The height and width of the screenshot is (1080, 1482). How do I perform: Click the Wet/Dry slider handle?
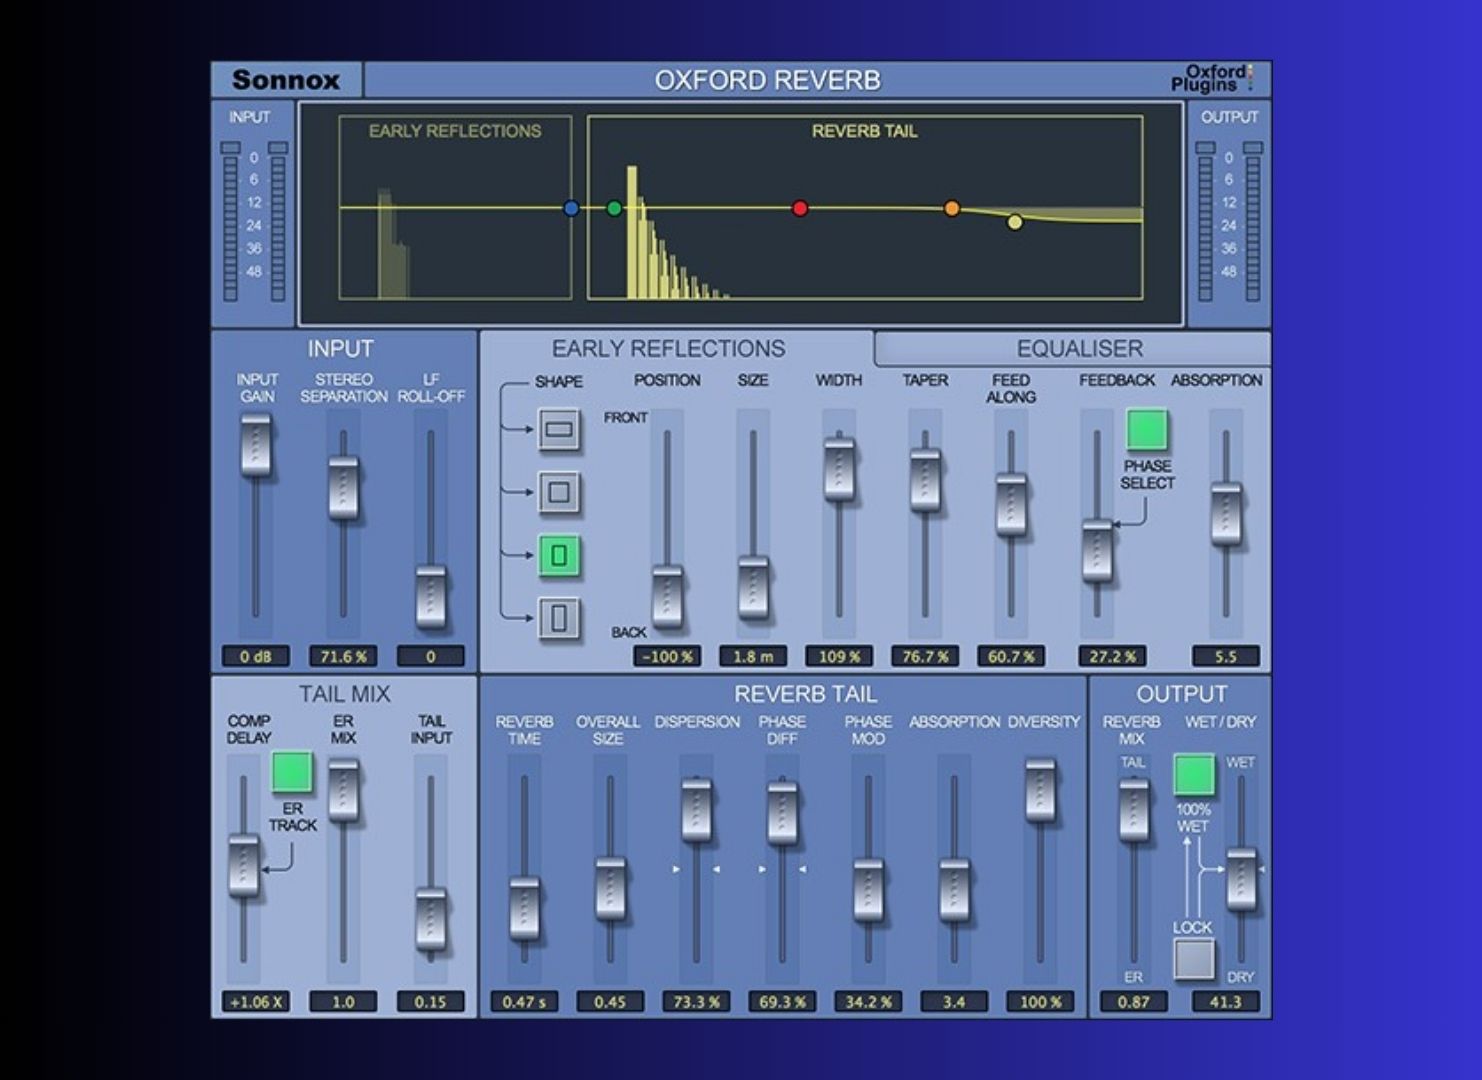[x=1241, y=878]
